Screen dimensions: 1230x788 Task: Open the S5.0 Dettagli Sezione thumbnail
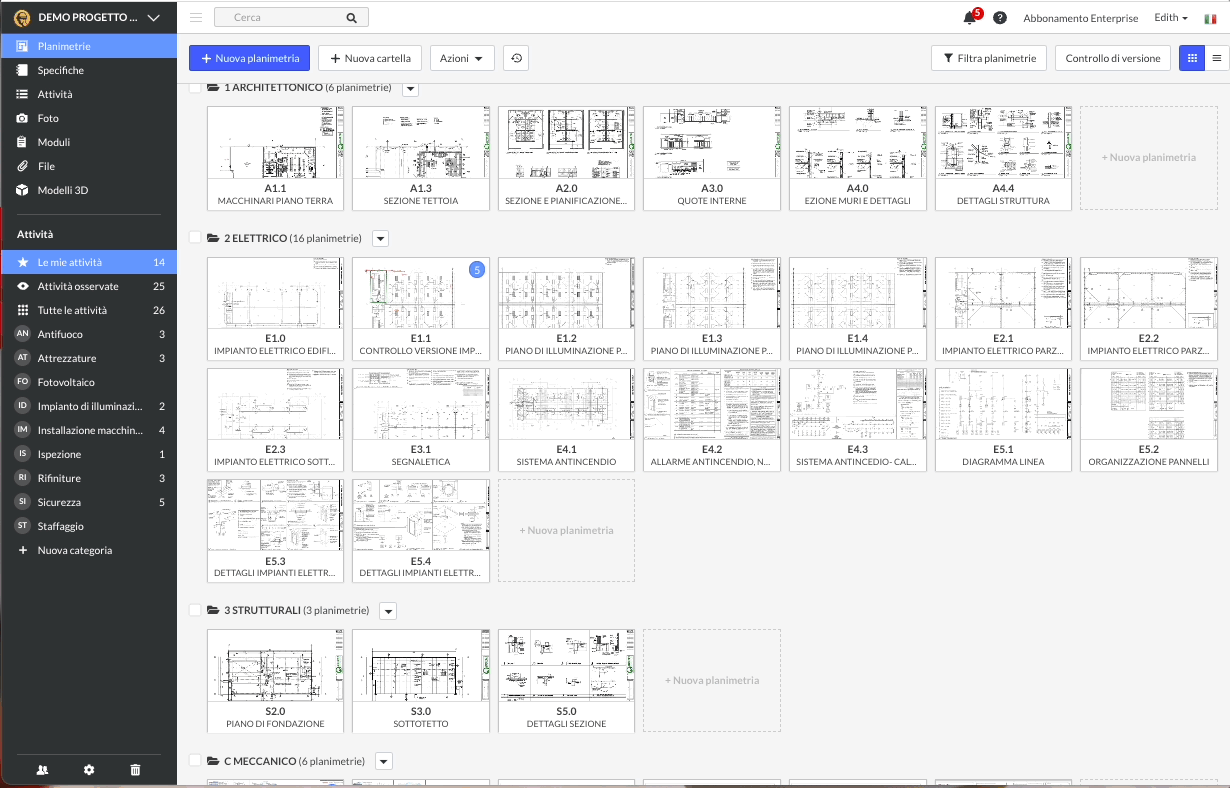click(x=566, y=681)
